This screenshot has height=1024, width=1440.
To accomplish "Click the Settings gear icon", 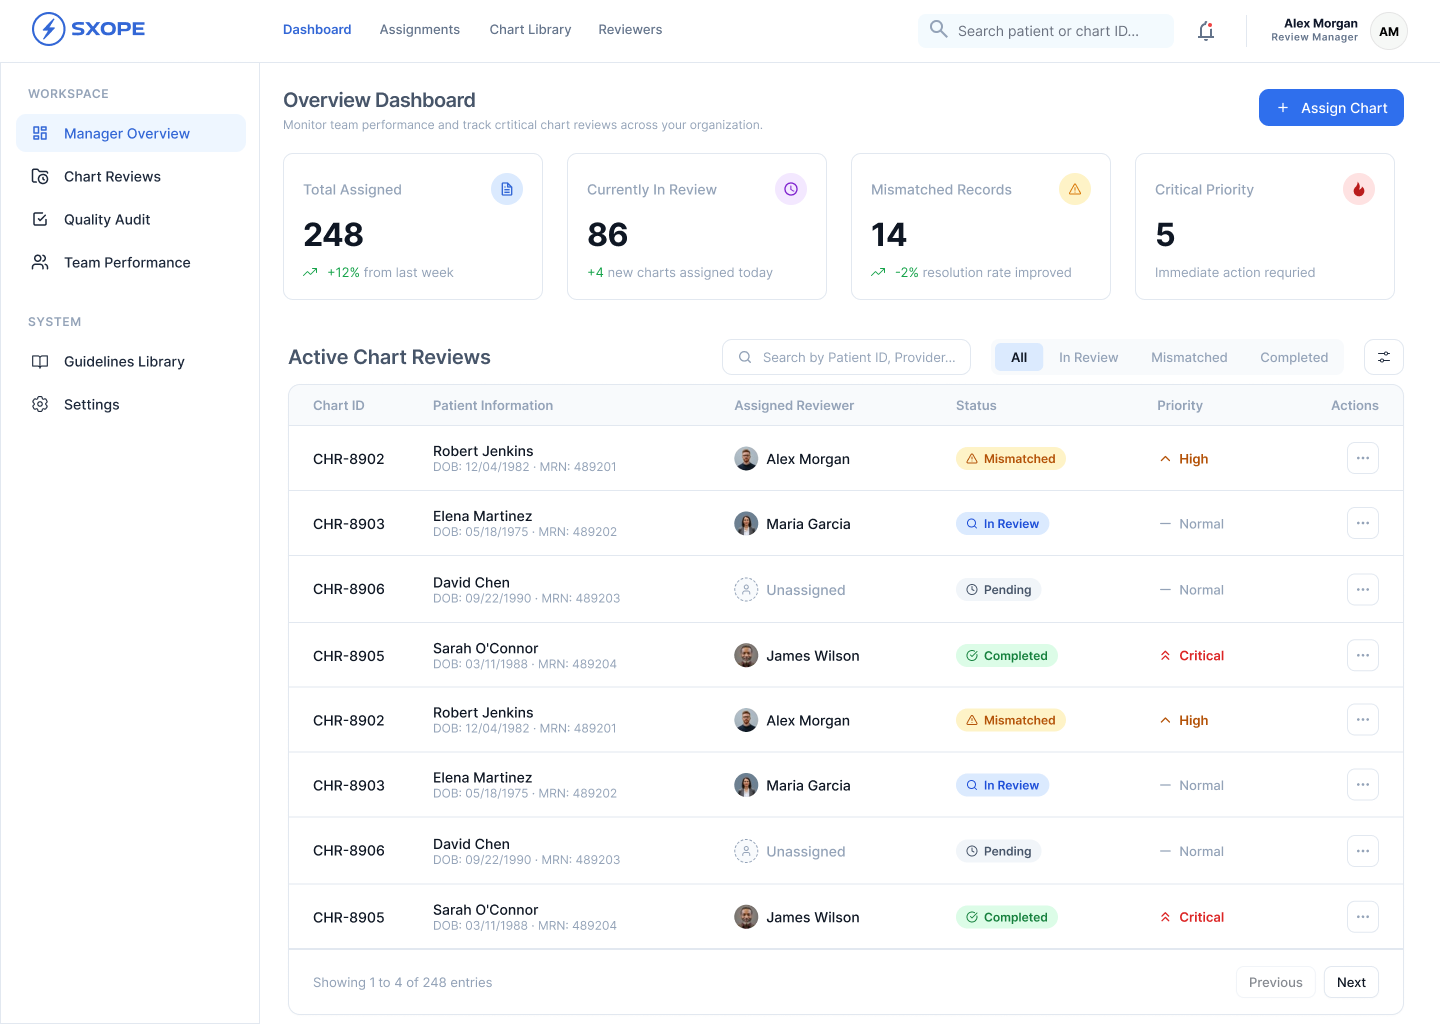I will click(x=40, y=404).
